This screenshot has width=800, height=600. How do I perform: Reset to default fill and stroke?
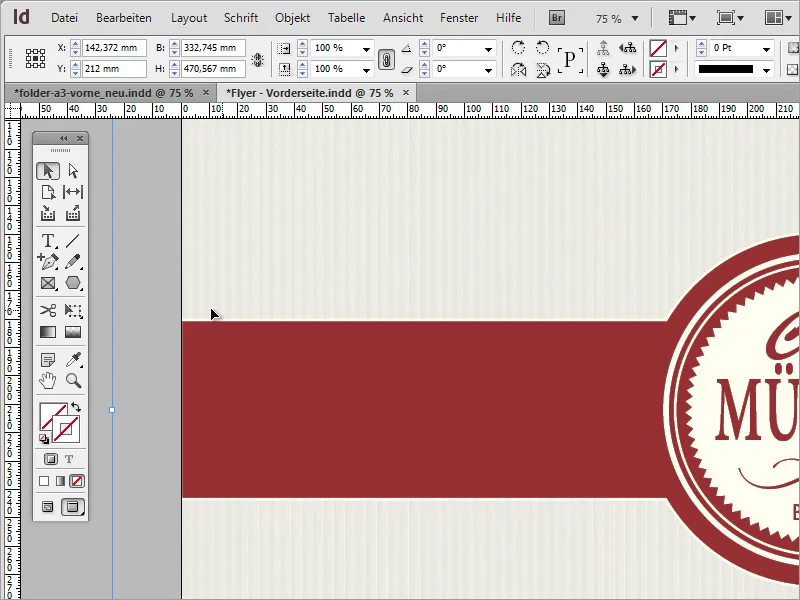(x=44, y=439)
